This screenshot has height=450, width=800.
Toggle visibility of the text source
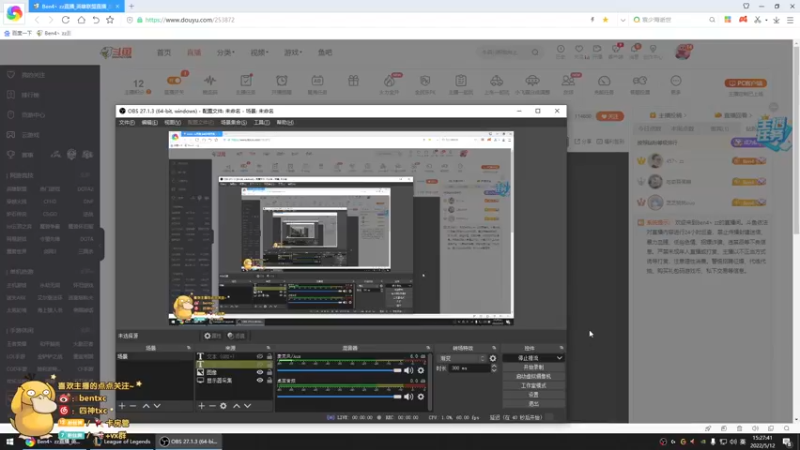point(260,357)
